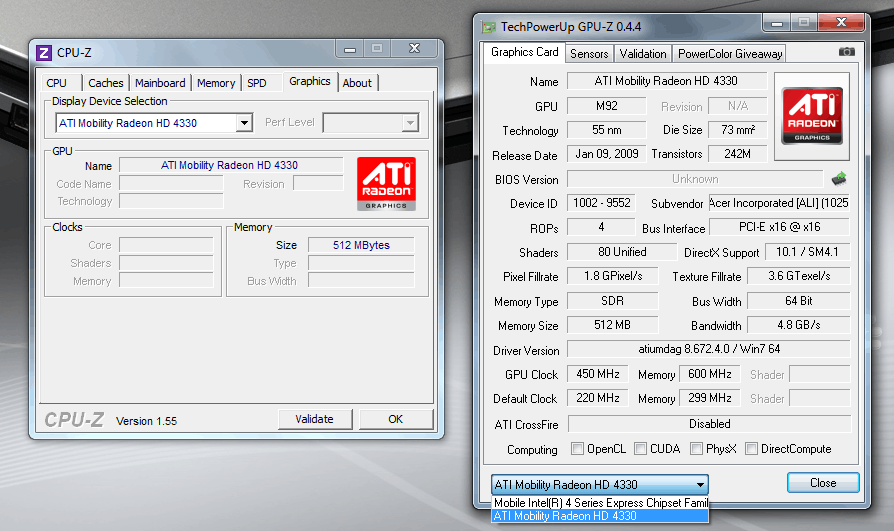Click the DirectX Support field 10.1 / SM4.1
This screenshot has width=894, height=531.
point(807,252)
